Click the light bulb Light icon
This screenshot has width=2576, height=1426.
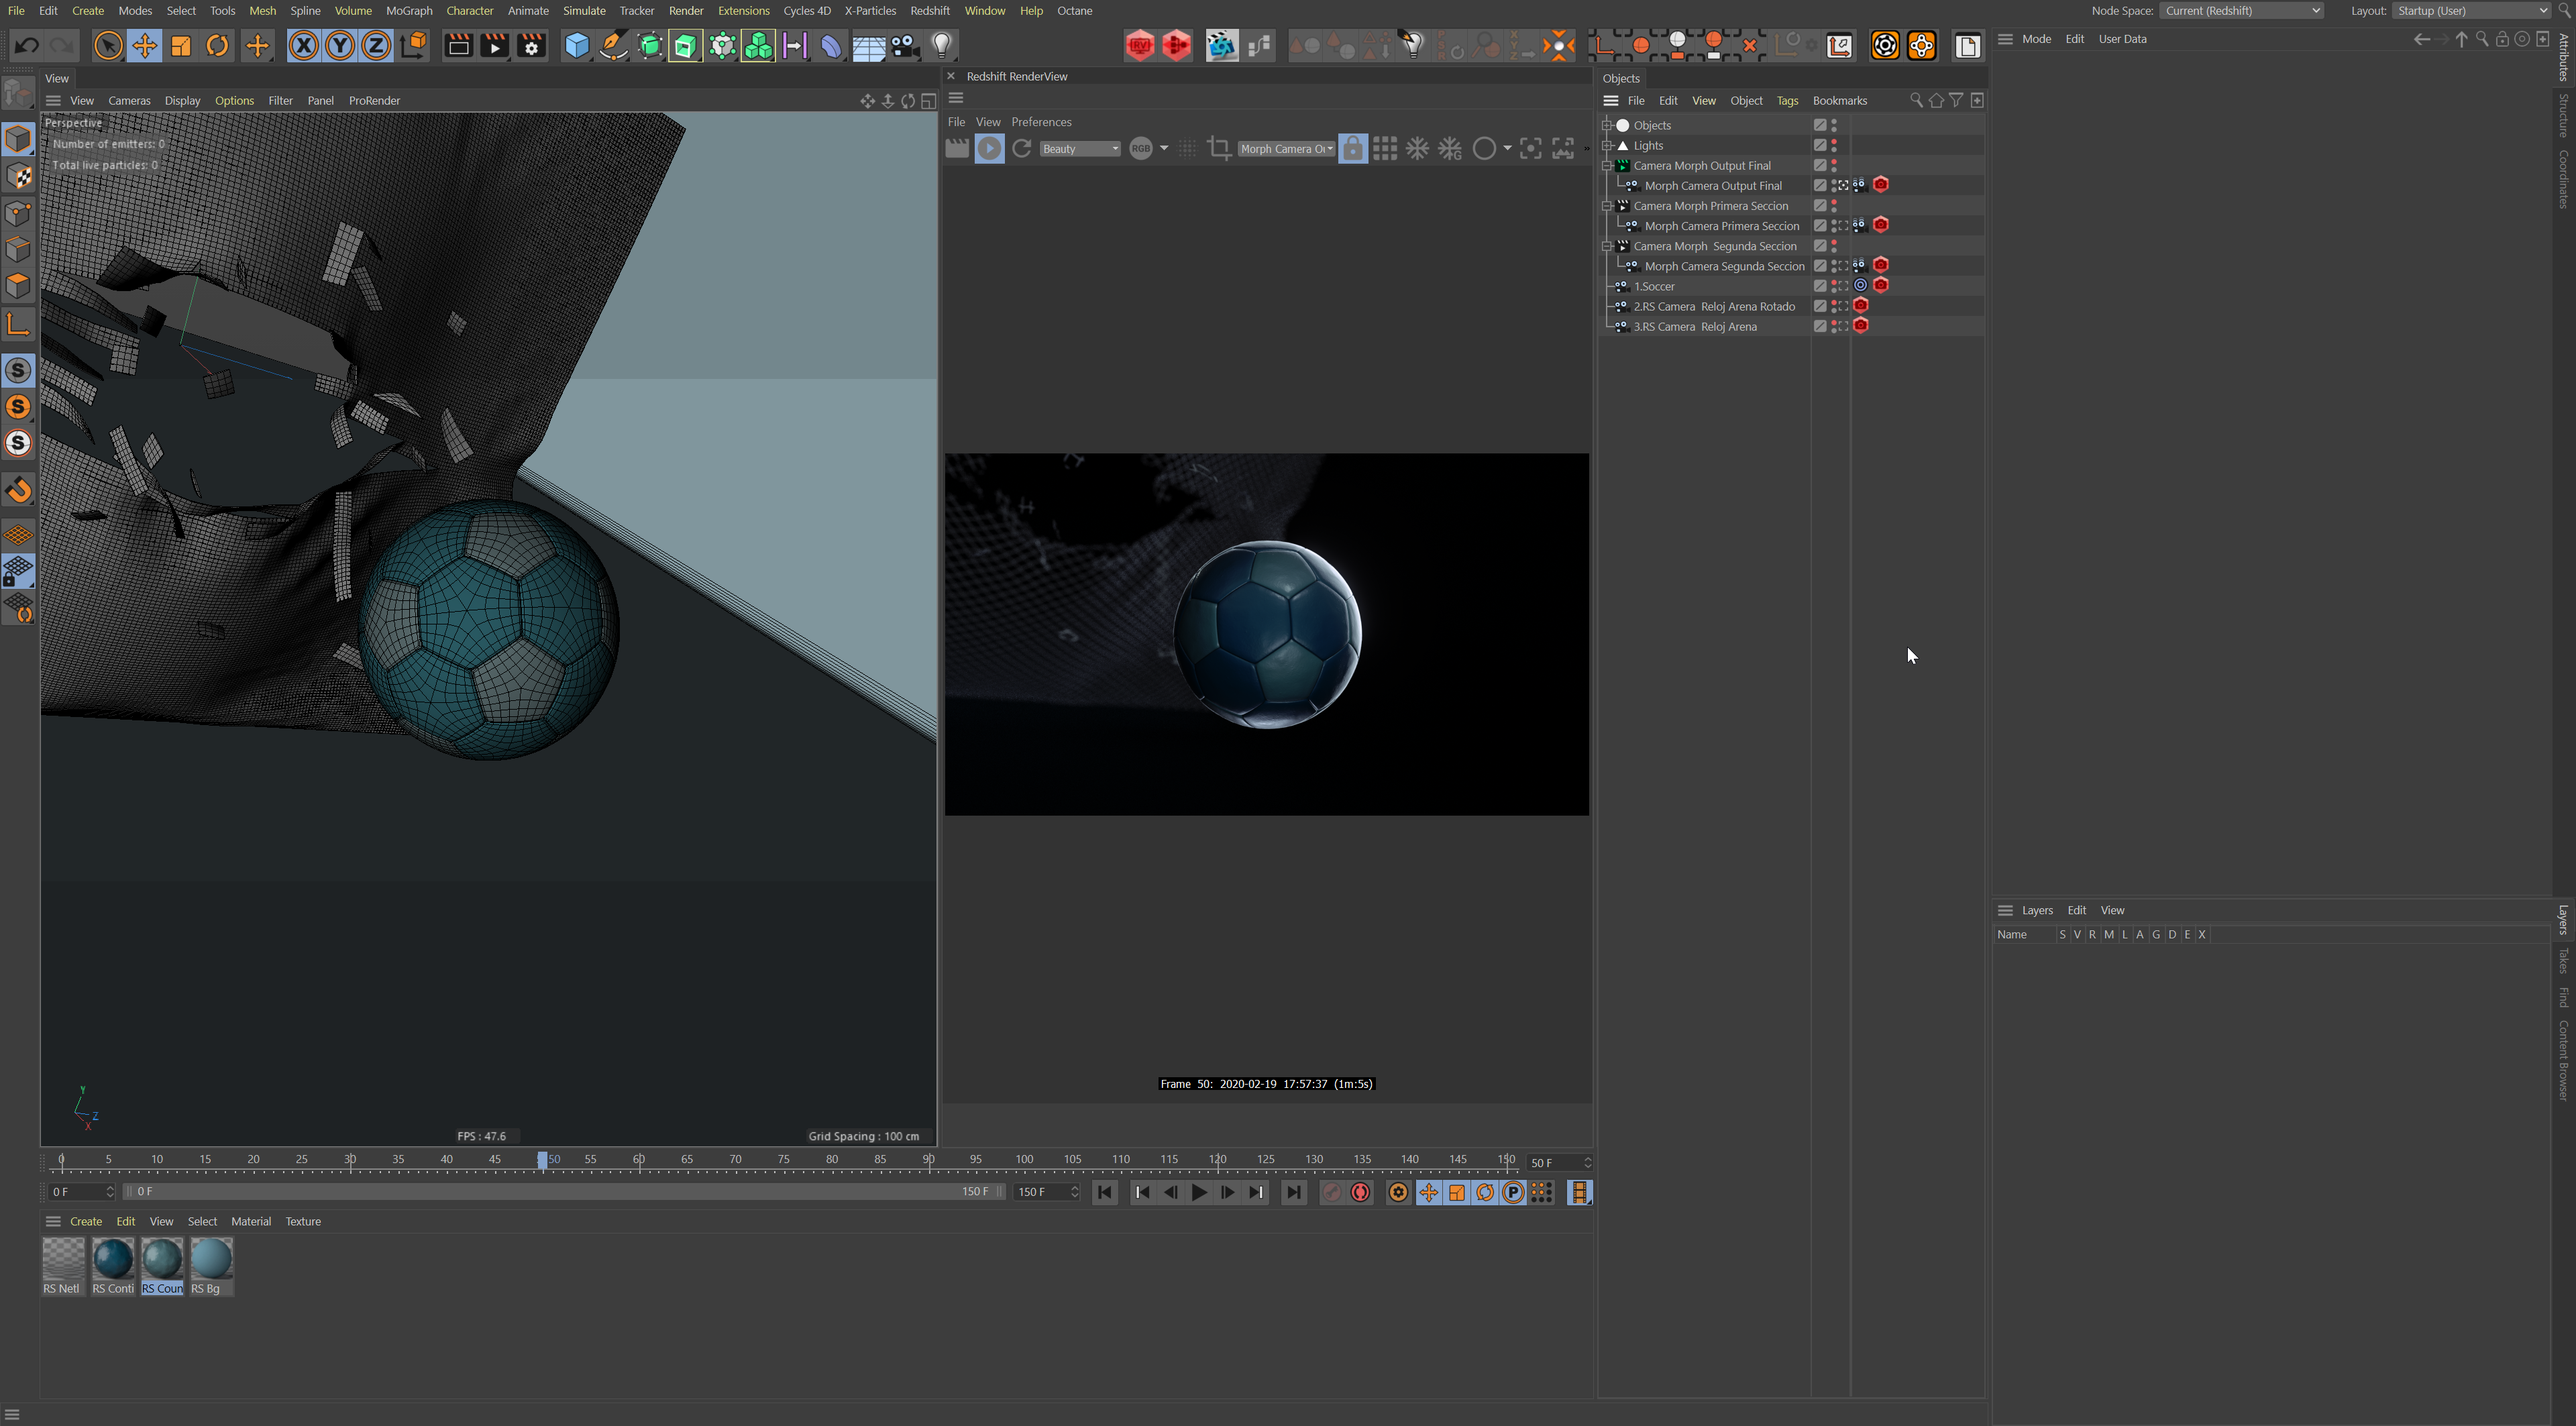pyautogui.click(x=942, y=46)
